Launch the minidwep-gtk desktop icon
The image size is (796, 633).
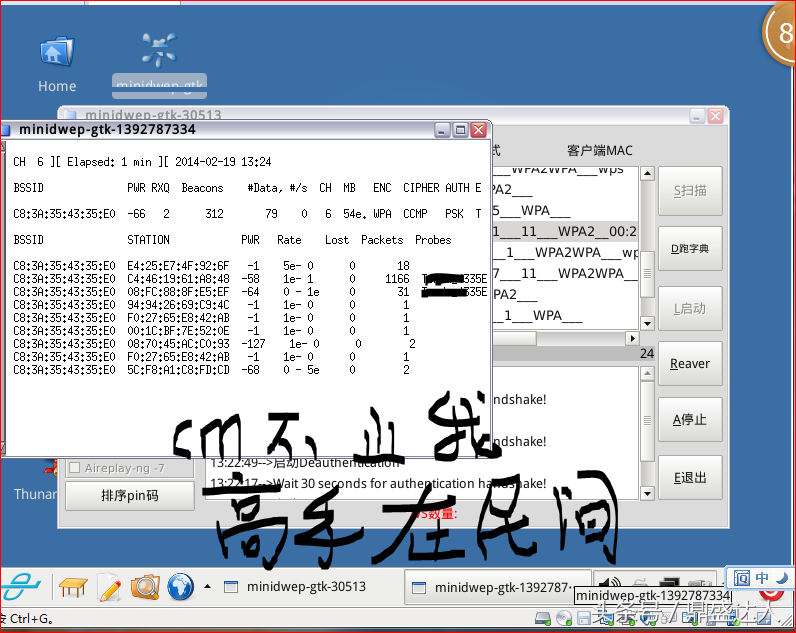[x=159, y=64]
